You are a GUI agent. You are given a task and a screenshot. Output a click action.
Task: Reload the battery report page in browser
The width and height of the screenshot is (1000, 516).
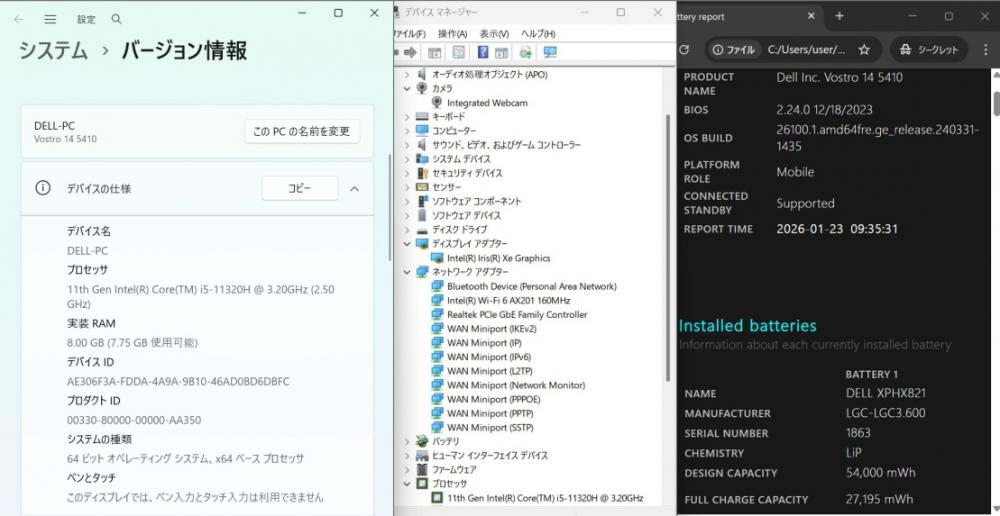[684, 49]
